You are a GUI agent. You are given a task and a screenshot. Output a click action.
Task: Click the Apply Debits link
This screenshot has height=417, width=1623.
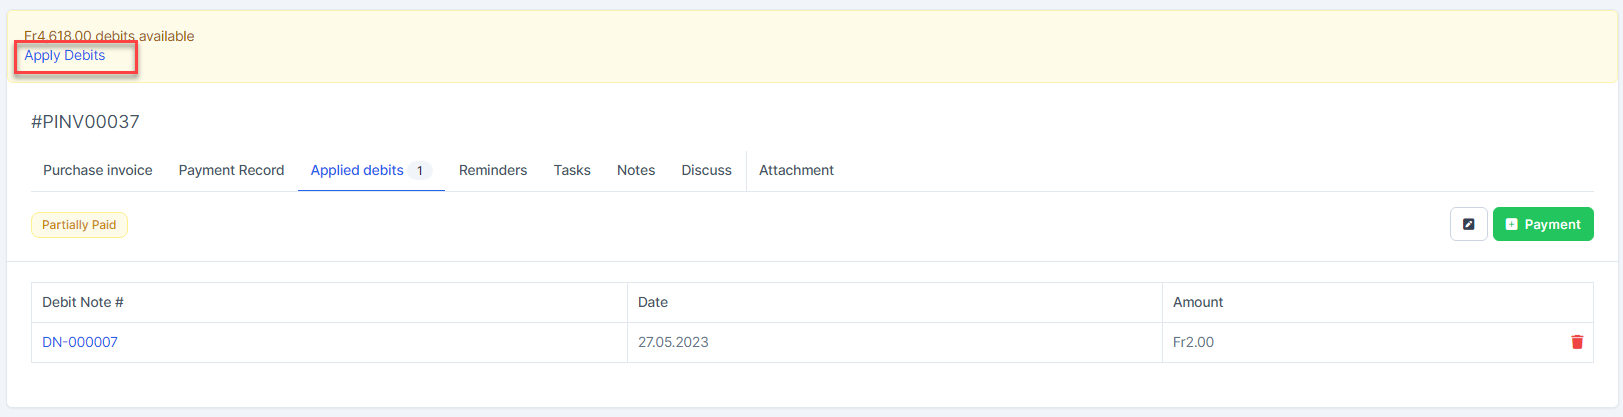coord(65,56)
